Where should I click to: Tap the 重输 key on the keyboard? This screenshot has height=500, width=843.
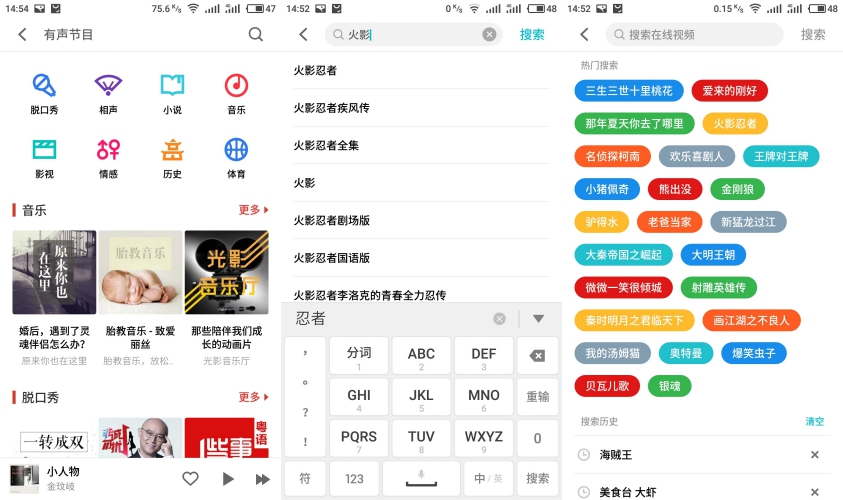537,397
